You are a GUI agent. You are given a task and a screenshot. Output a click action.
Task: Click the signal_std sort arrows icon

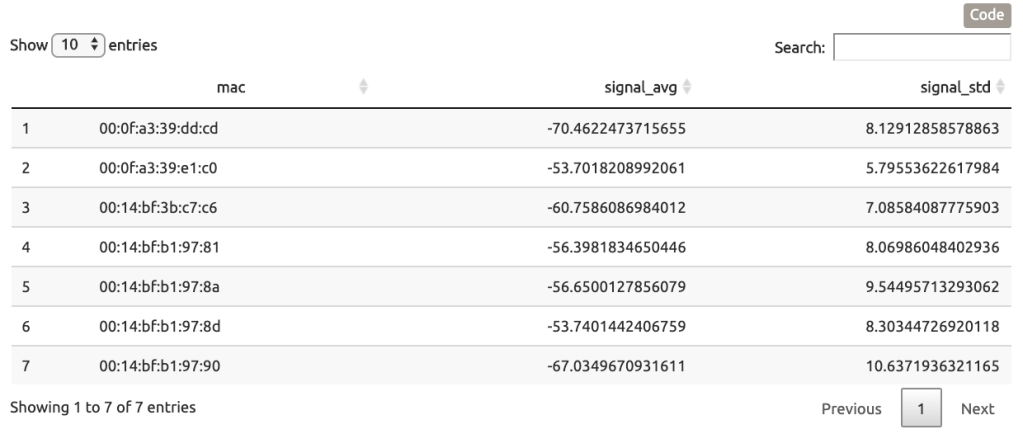[x=1001, y=88]
